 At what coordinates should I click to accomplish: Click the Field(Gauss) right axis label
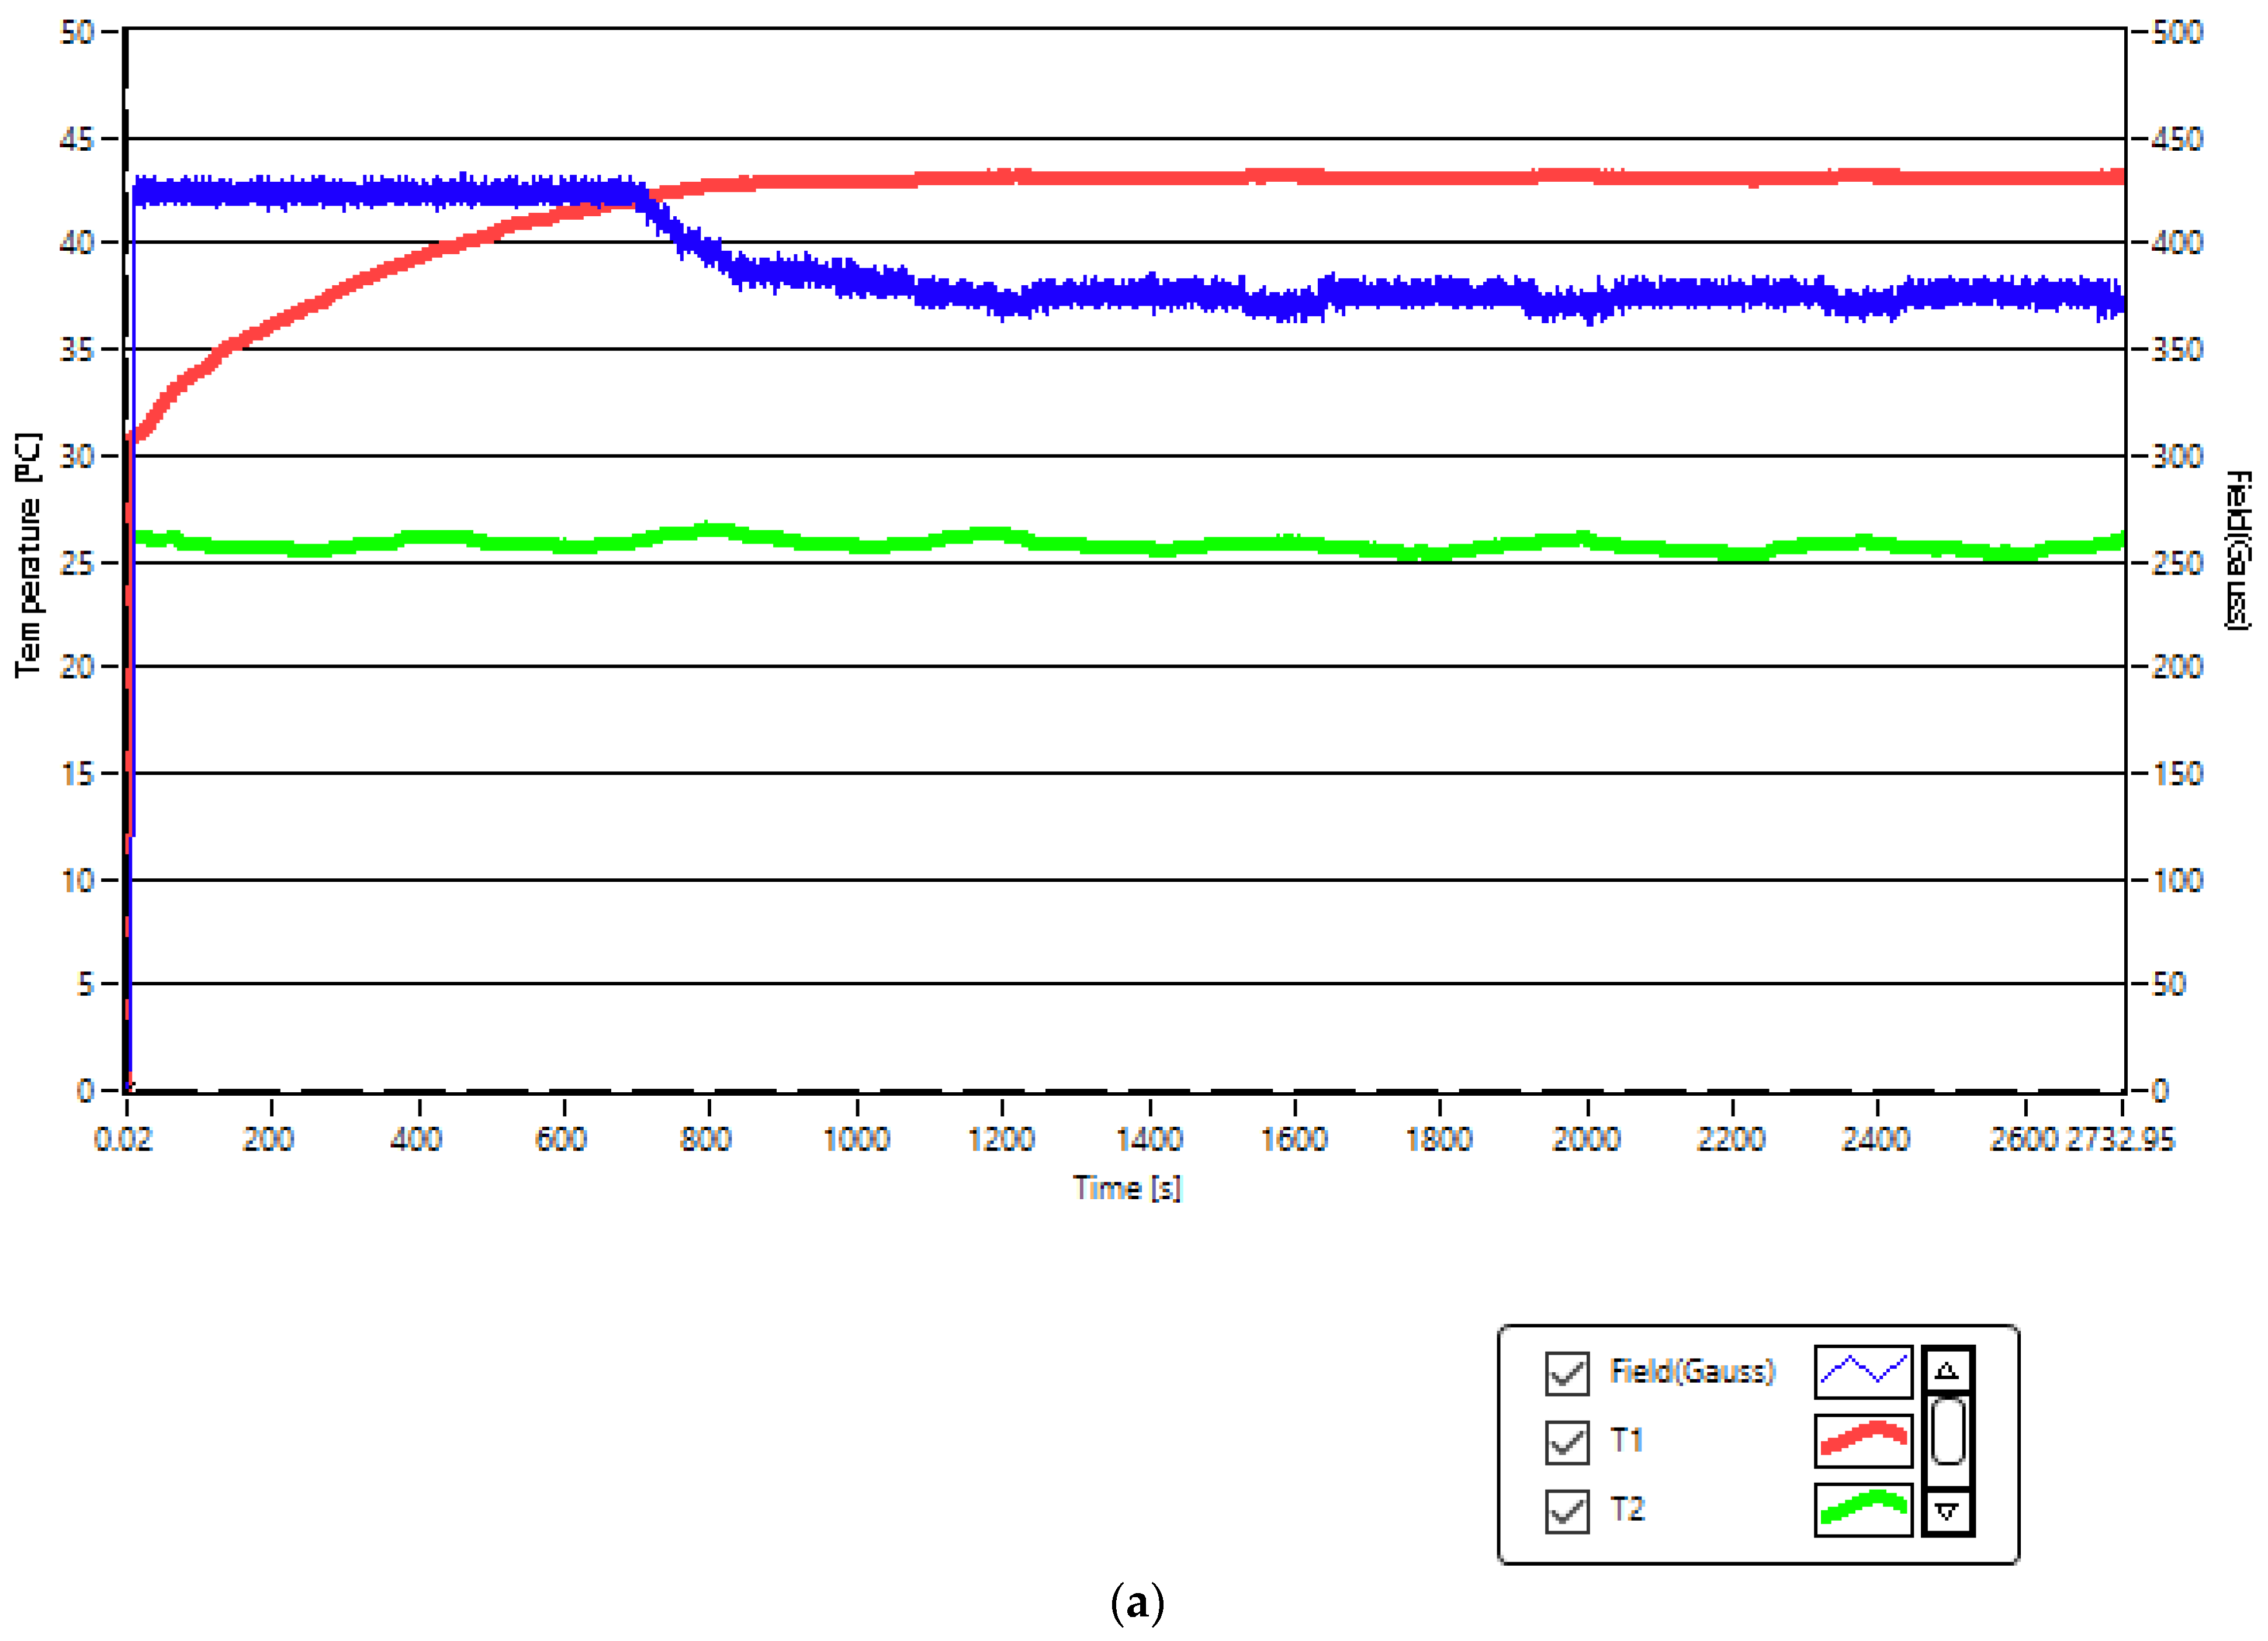2237,551
